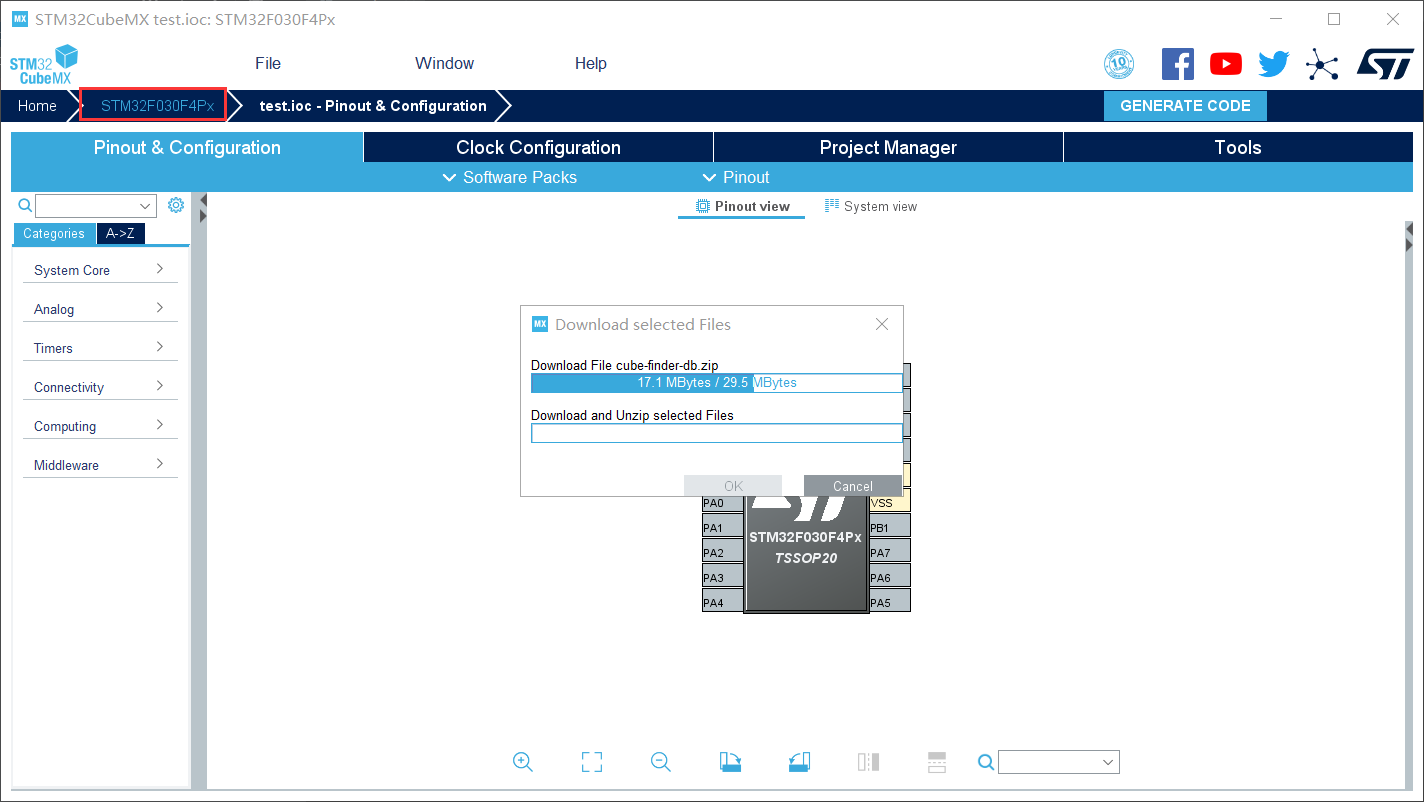Click the pin search magnifier icon
This screenshot has height=802, width=1424.
(986, 762)
